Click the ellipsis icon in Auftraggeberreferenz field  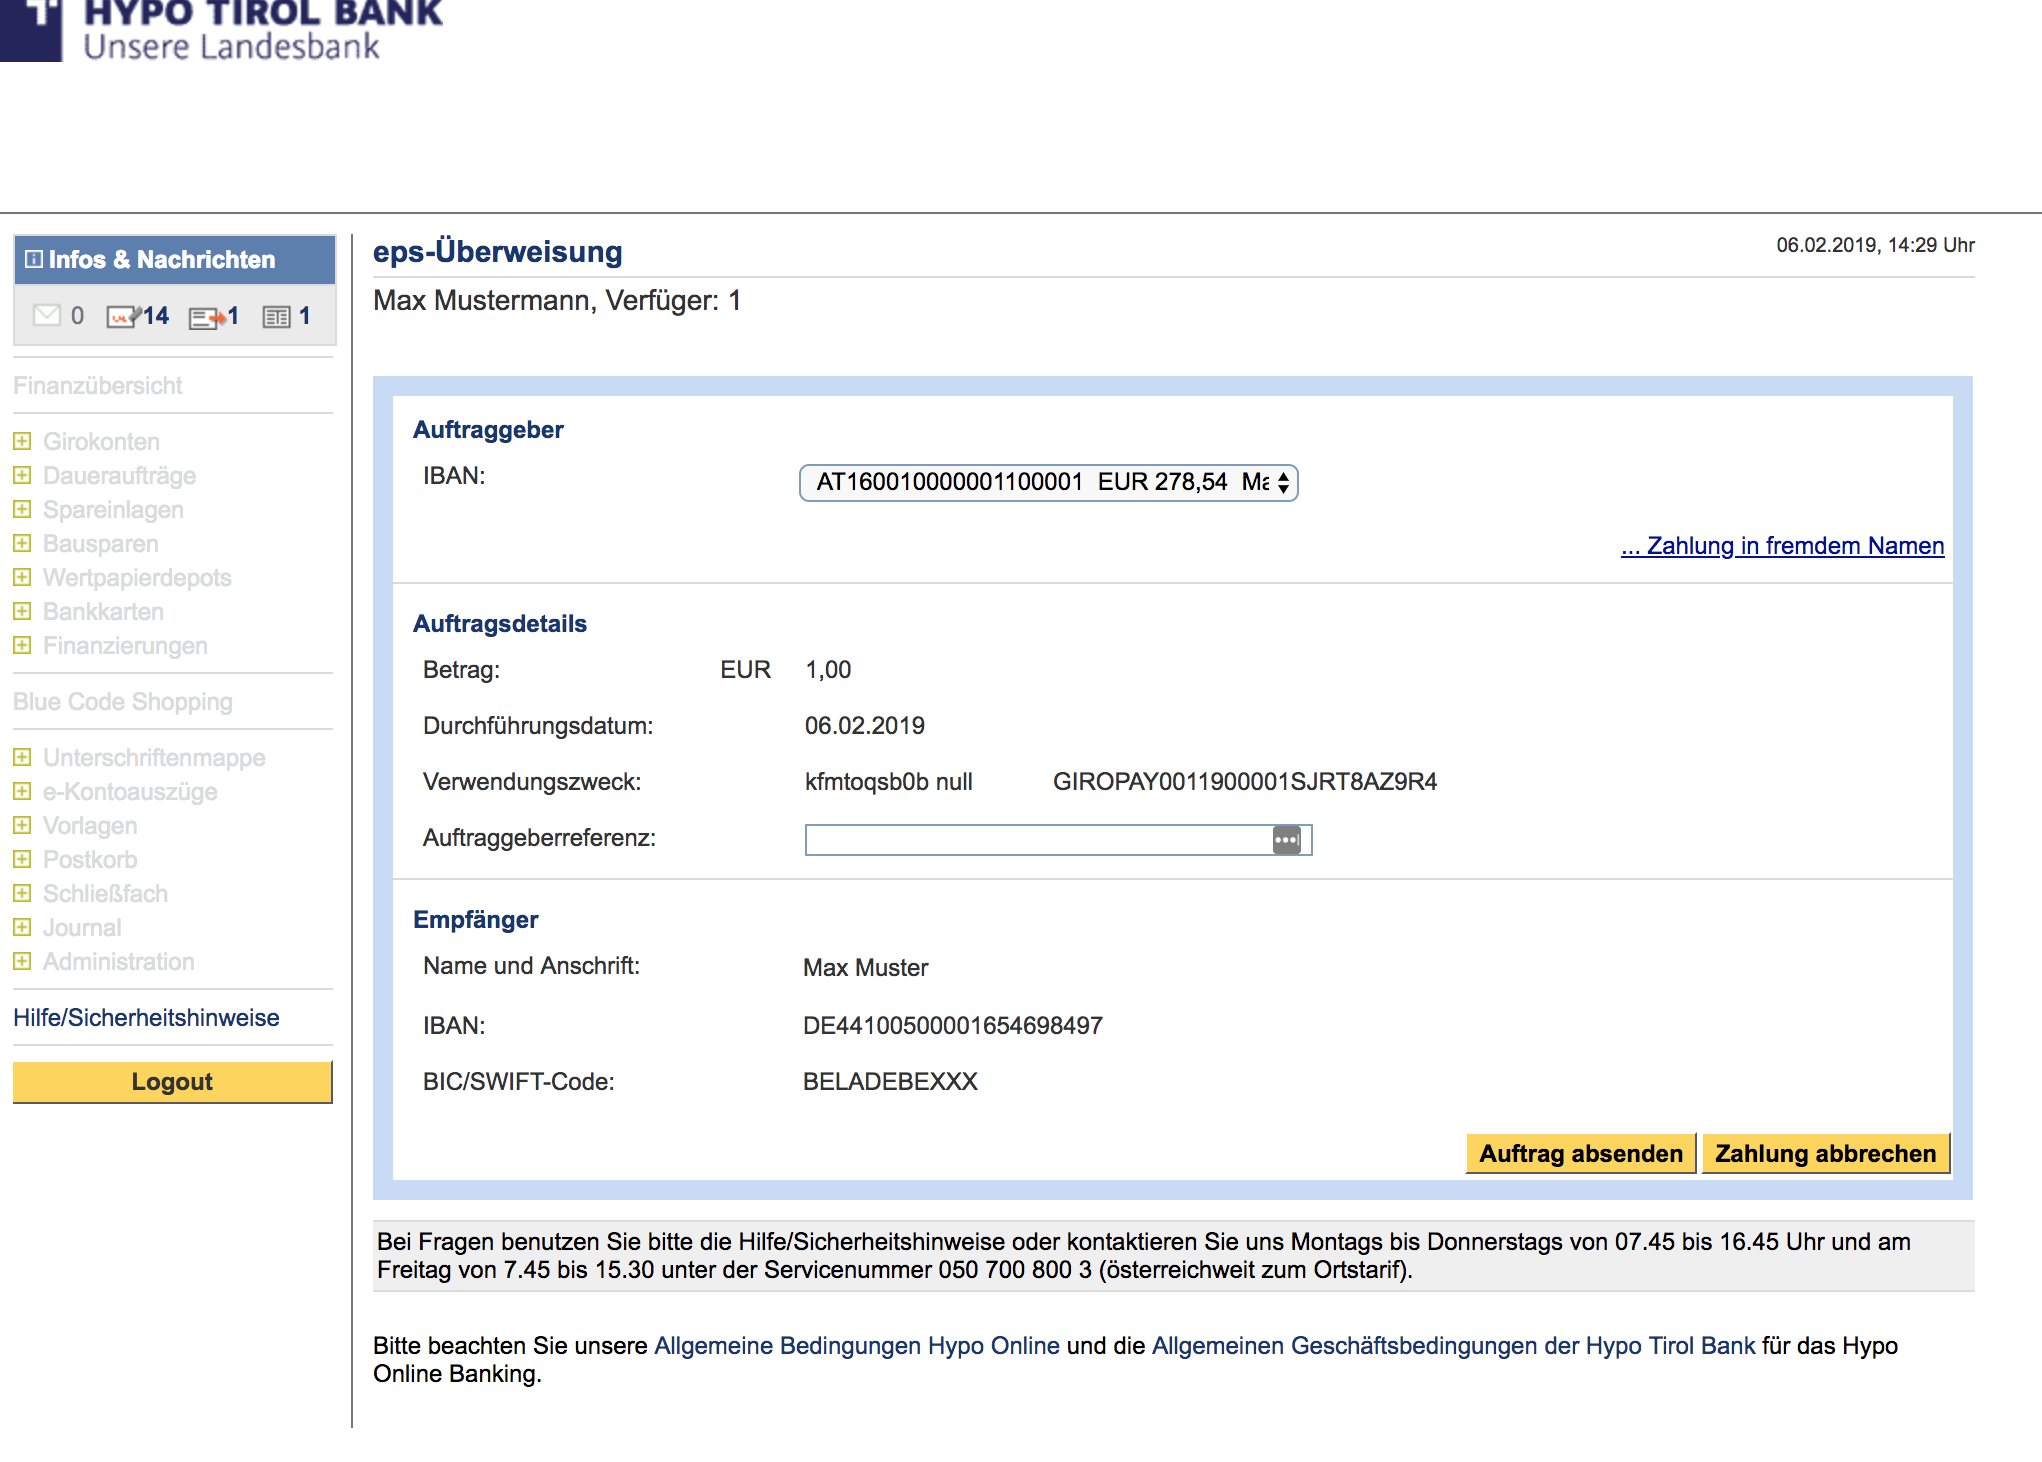pos(1286,840)
